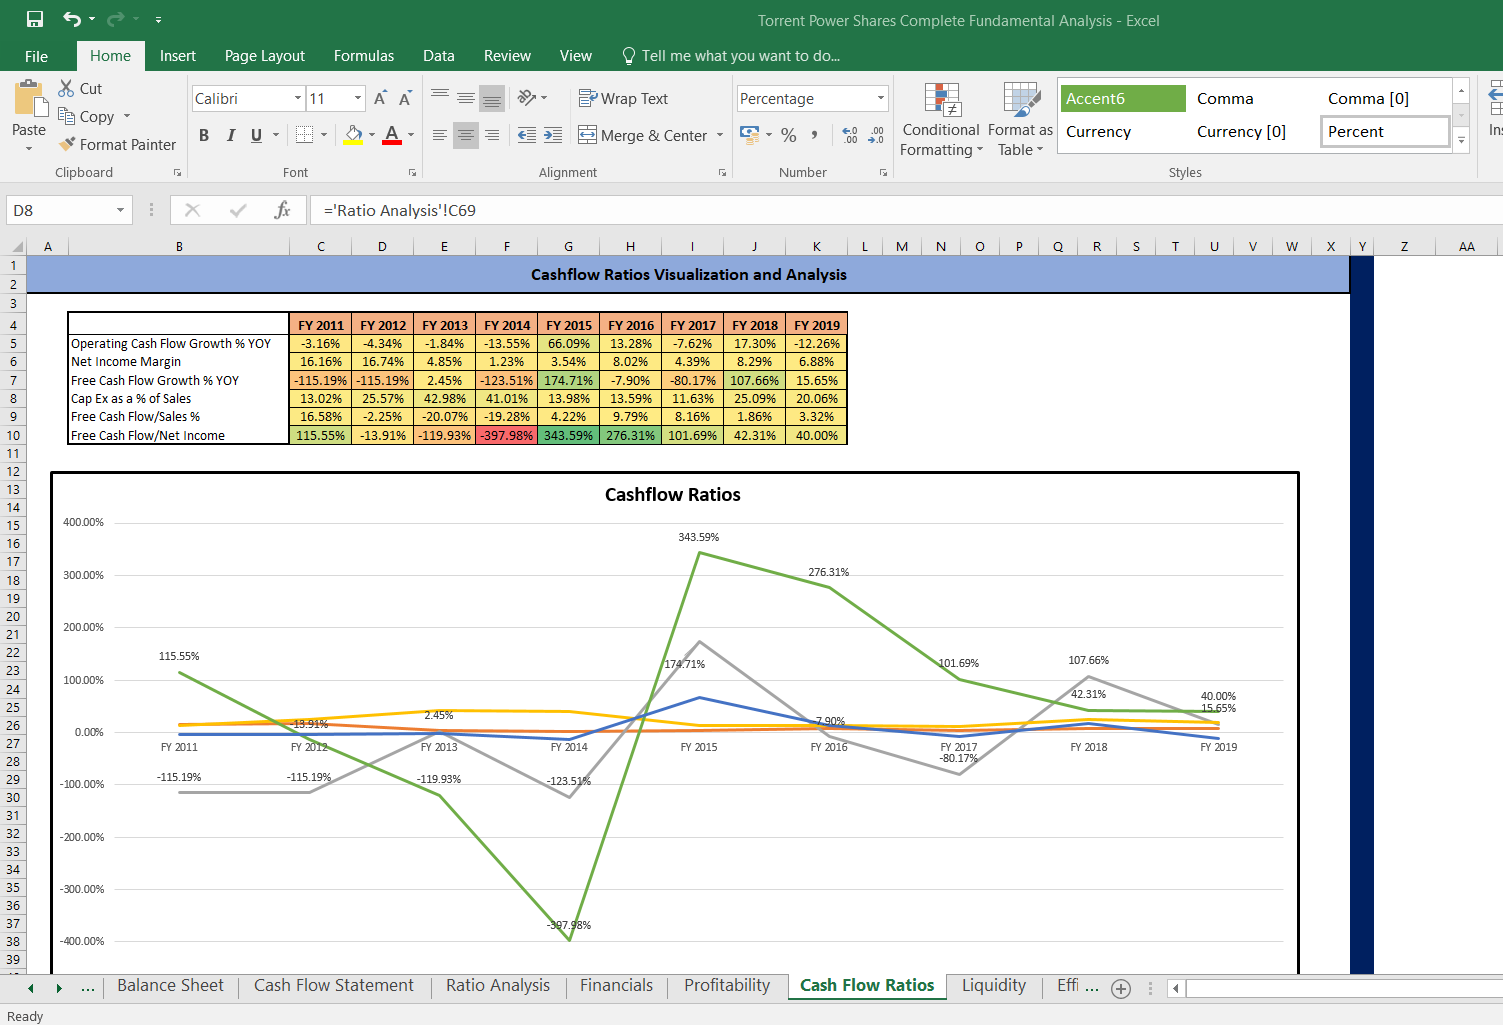This screenshot has height=1025, width=1503.
Task: Click Merge & Center button
Action: pos(642,135)
